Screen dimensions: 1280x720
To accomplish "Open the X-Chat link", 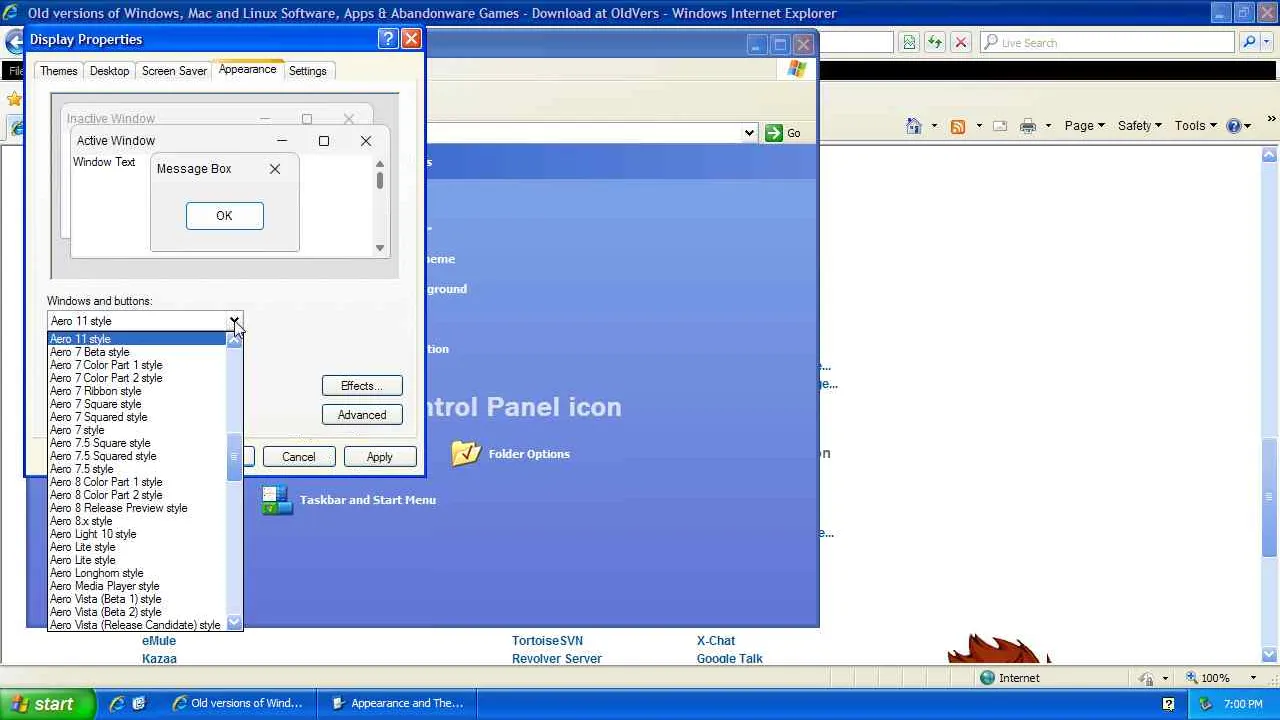I will click(x=716, y=641).
